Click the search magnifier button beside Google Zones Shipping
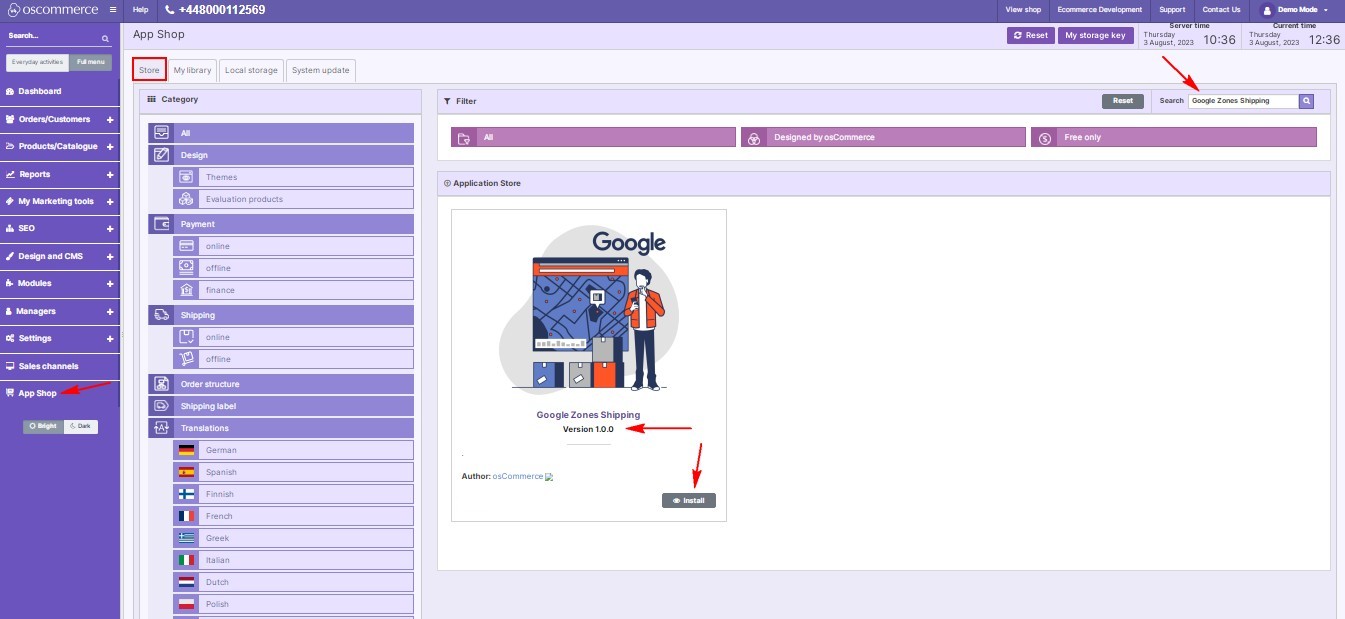 tap(1306, 101)
